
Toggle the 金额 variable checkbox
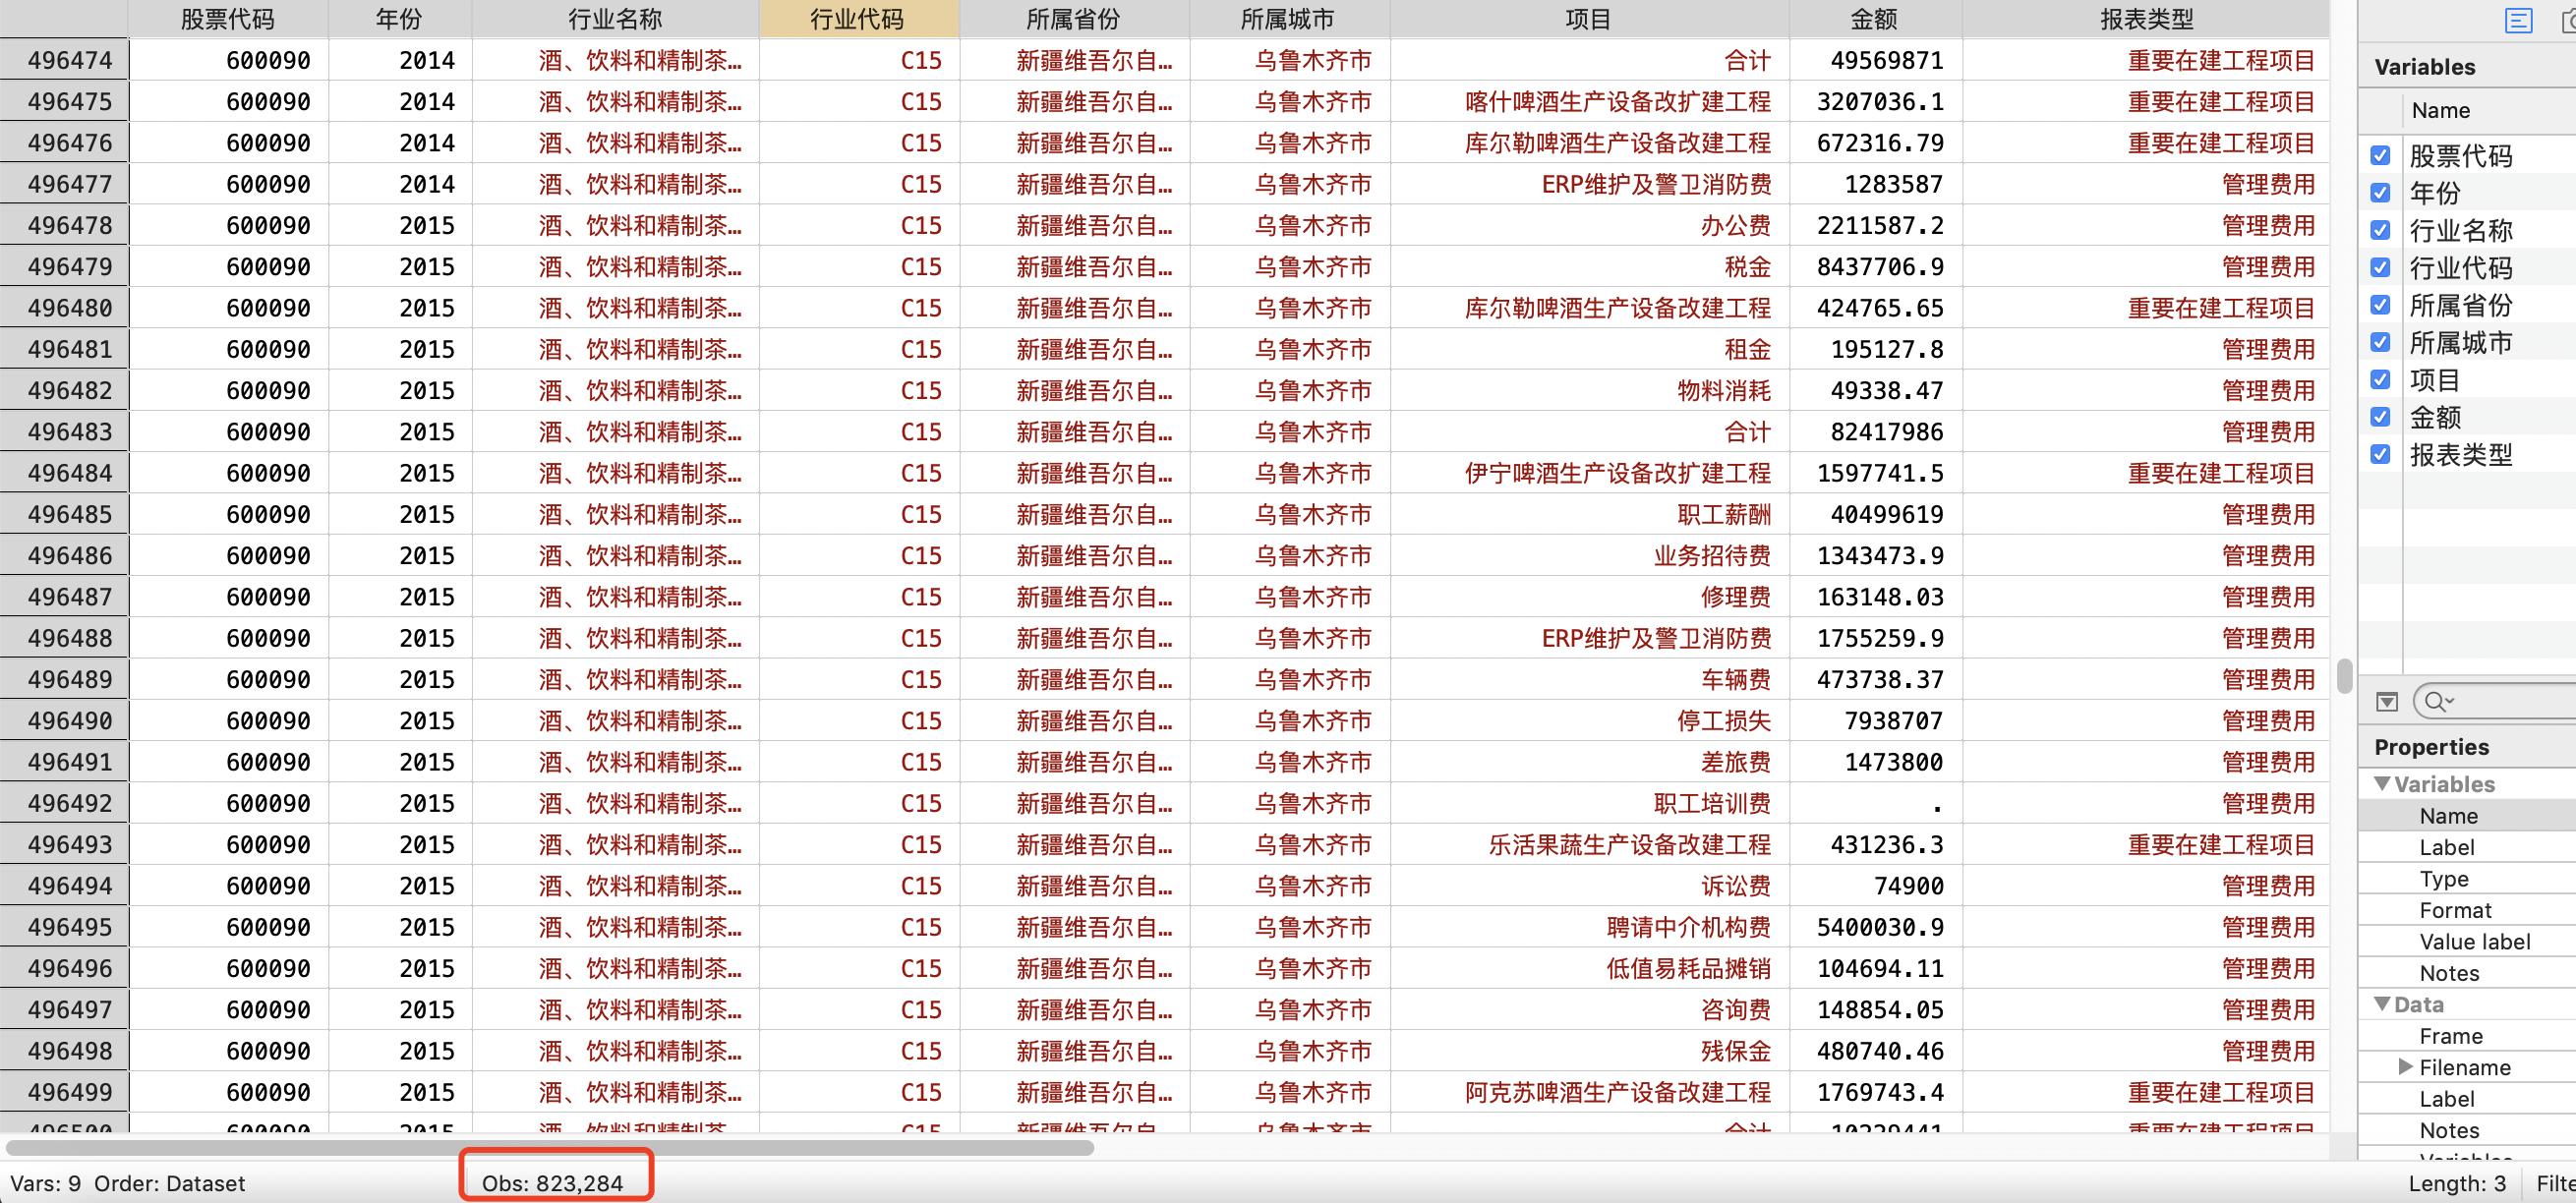pos(2380,417)
